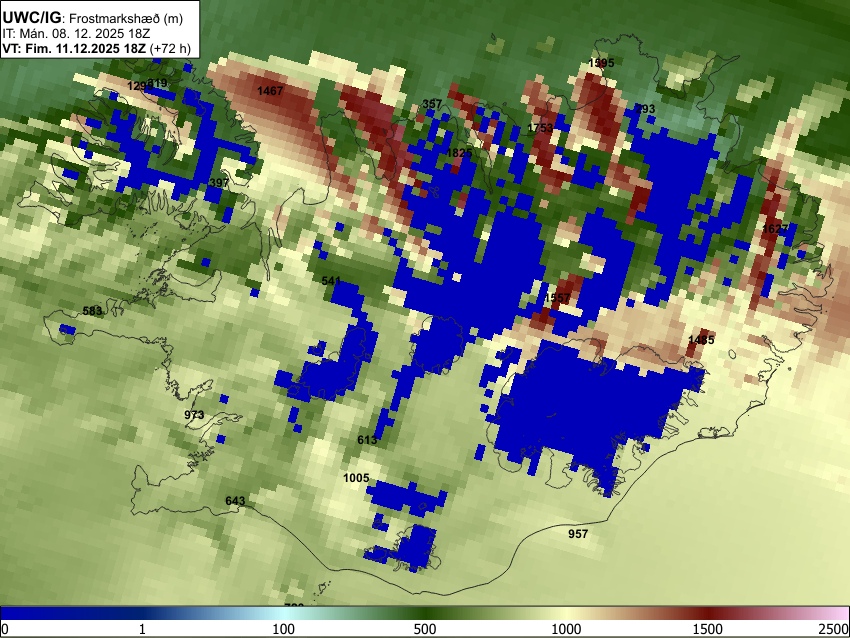Click the color scale label 100
Image resolution: width=850 pixels, height=638 pixels.
284,629
